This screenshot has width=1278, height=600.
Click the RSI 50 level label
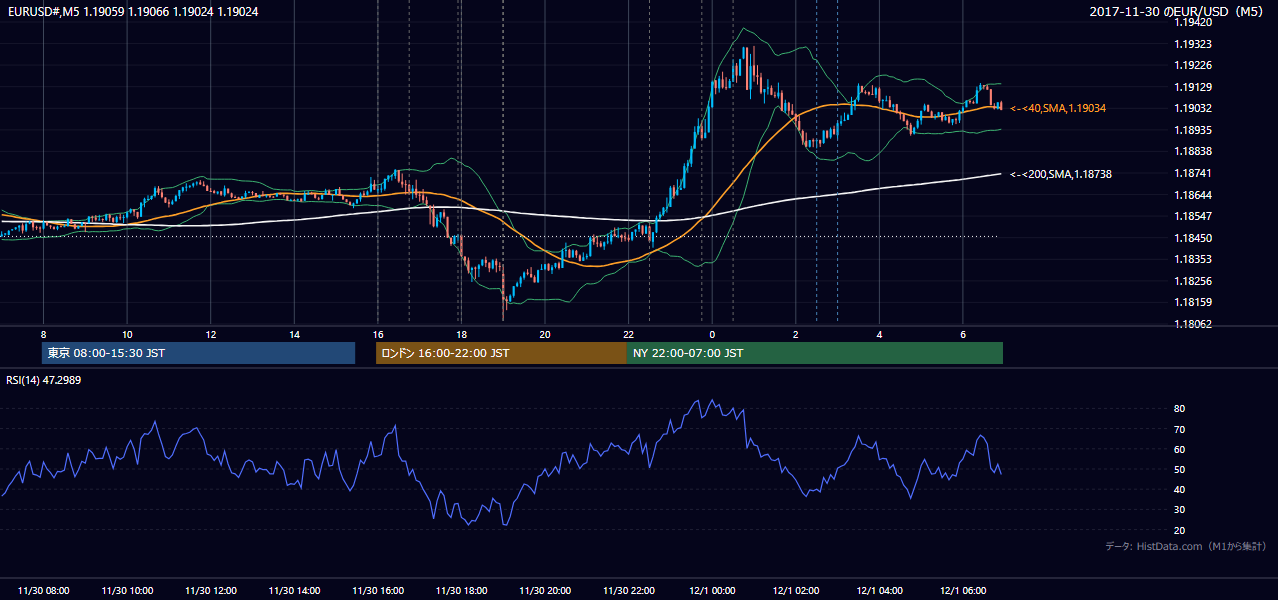(x=1180, y=469)
